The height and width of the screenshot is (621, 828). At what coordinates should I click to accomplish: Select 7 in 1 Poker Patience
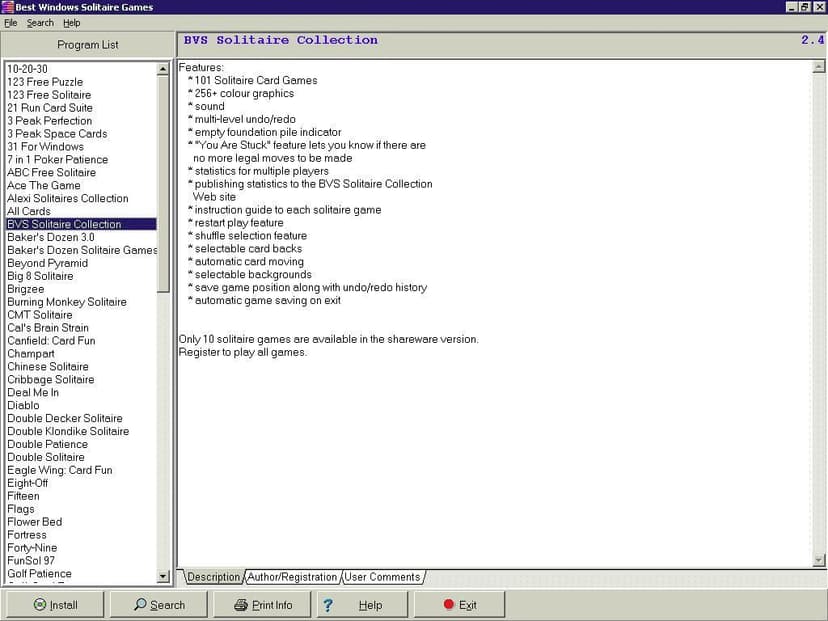81,159
